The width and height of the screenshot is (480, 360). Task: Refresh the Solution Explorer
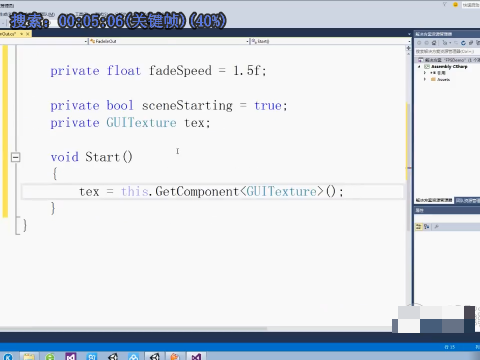click(463, 43)
